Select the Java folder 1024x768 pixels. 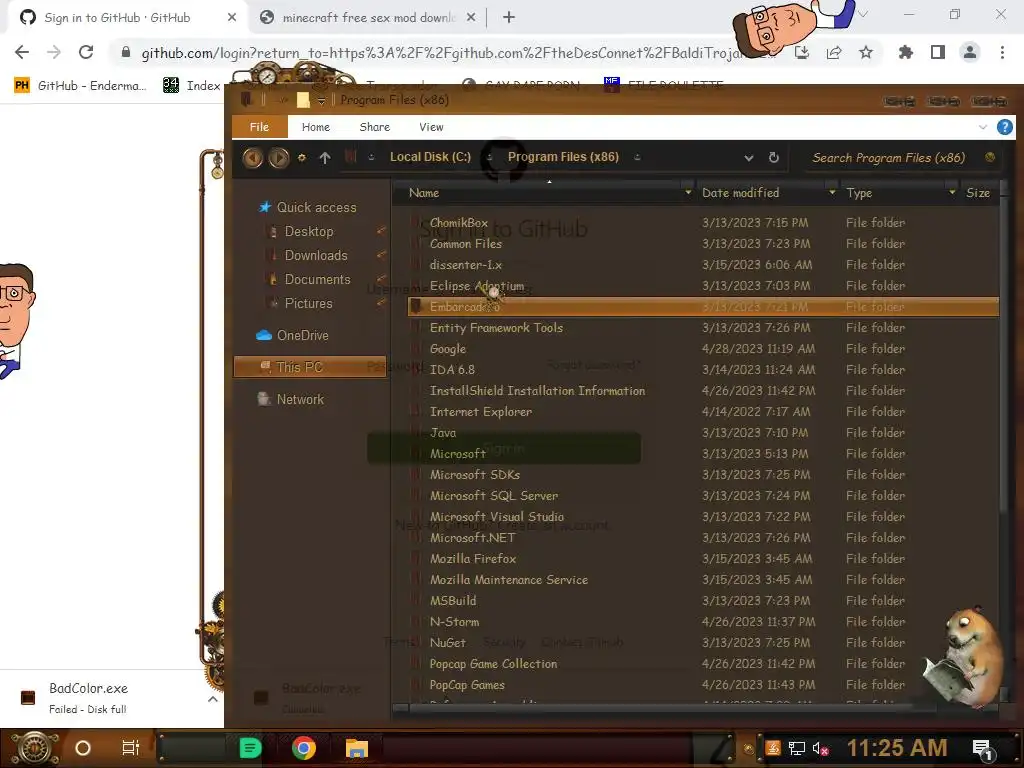coord(443,432)
